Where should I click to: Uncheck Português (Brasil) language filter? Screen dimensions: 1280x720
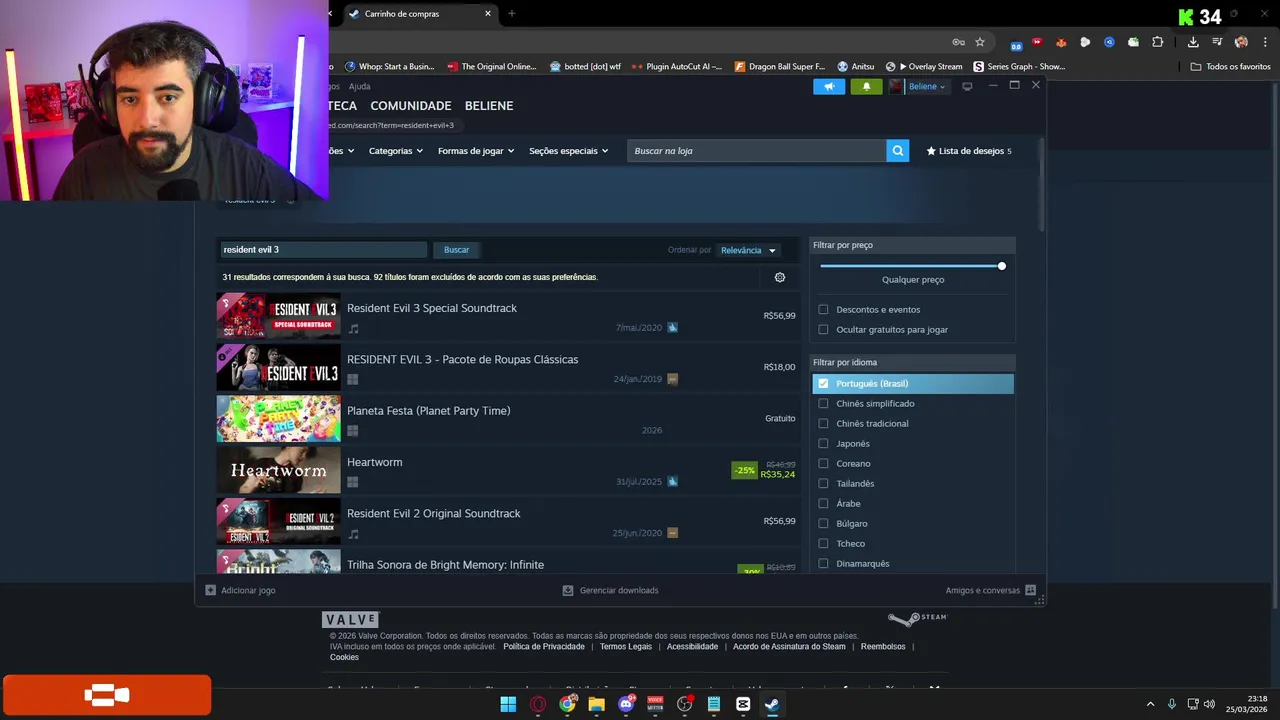[823, 384]
